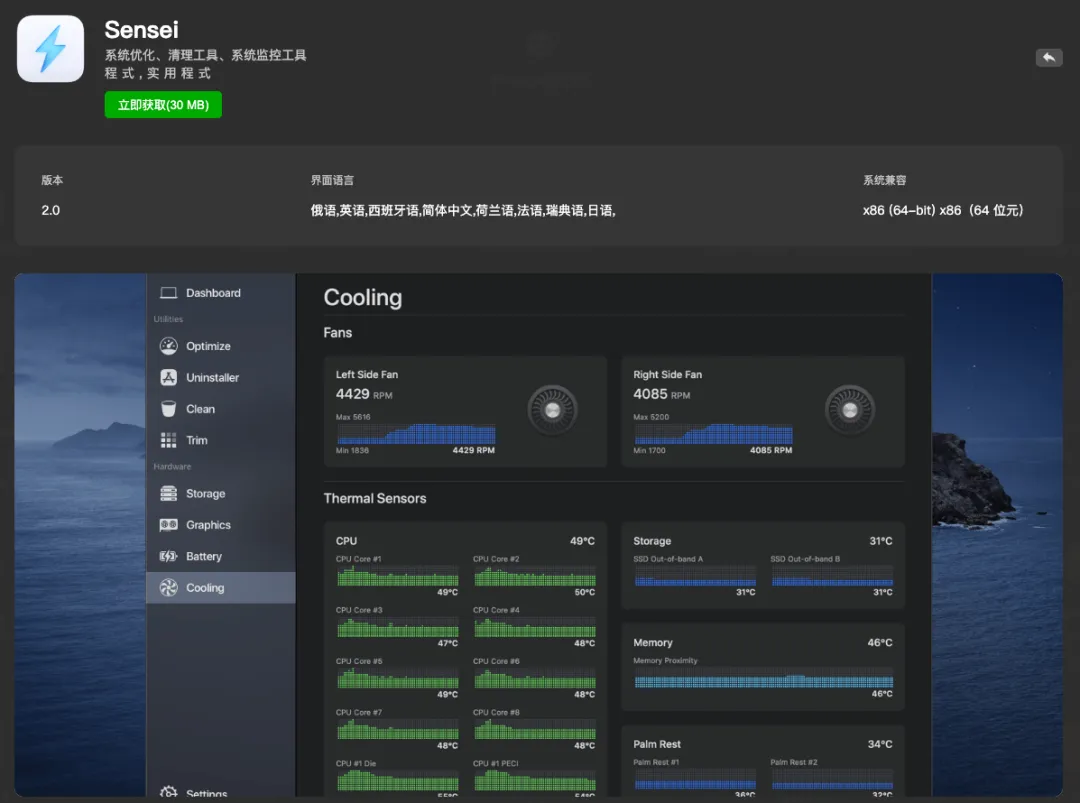The height and width of the screenshot is (803, 1080).
Task: Click the Settings gear icon in sidebar
Action: click(169, 792)
